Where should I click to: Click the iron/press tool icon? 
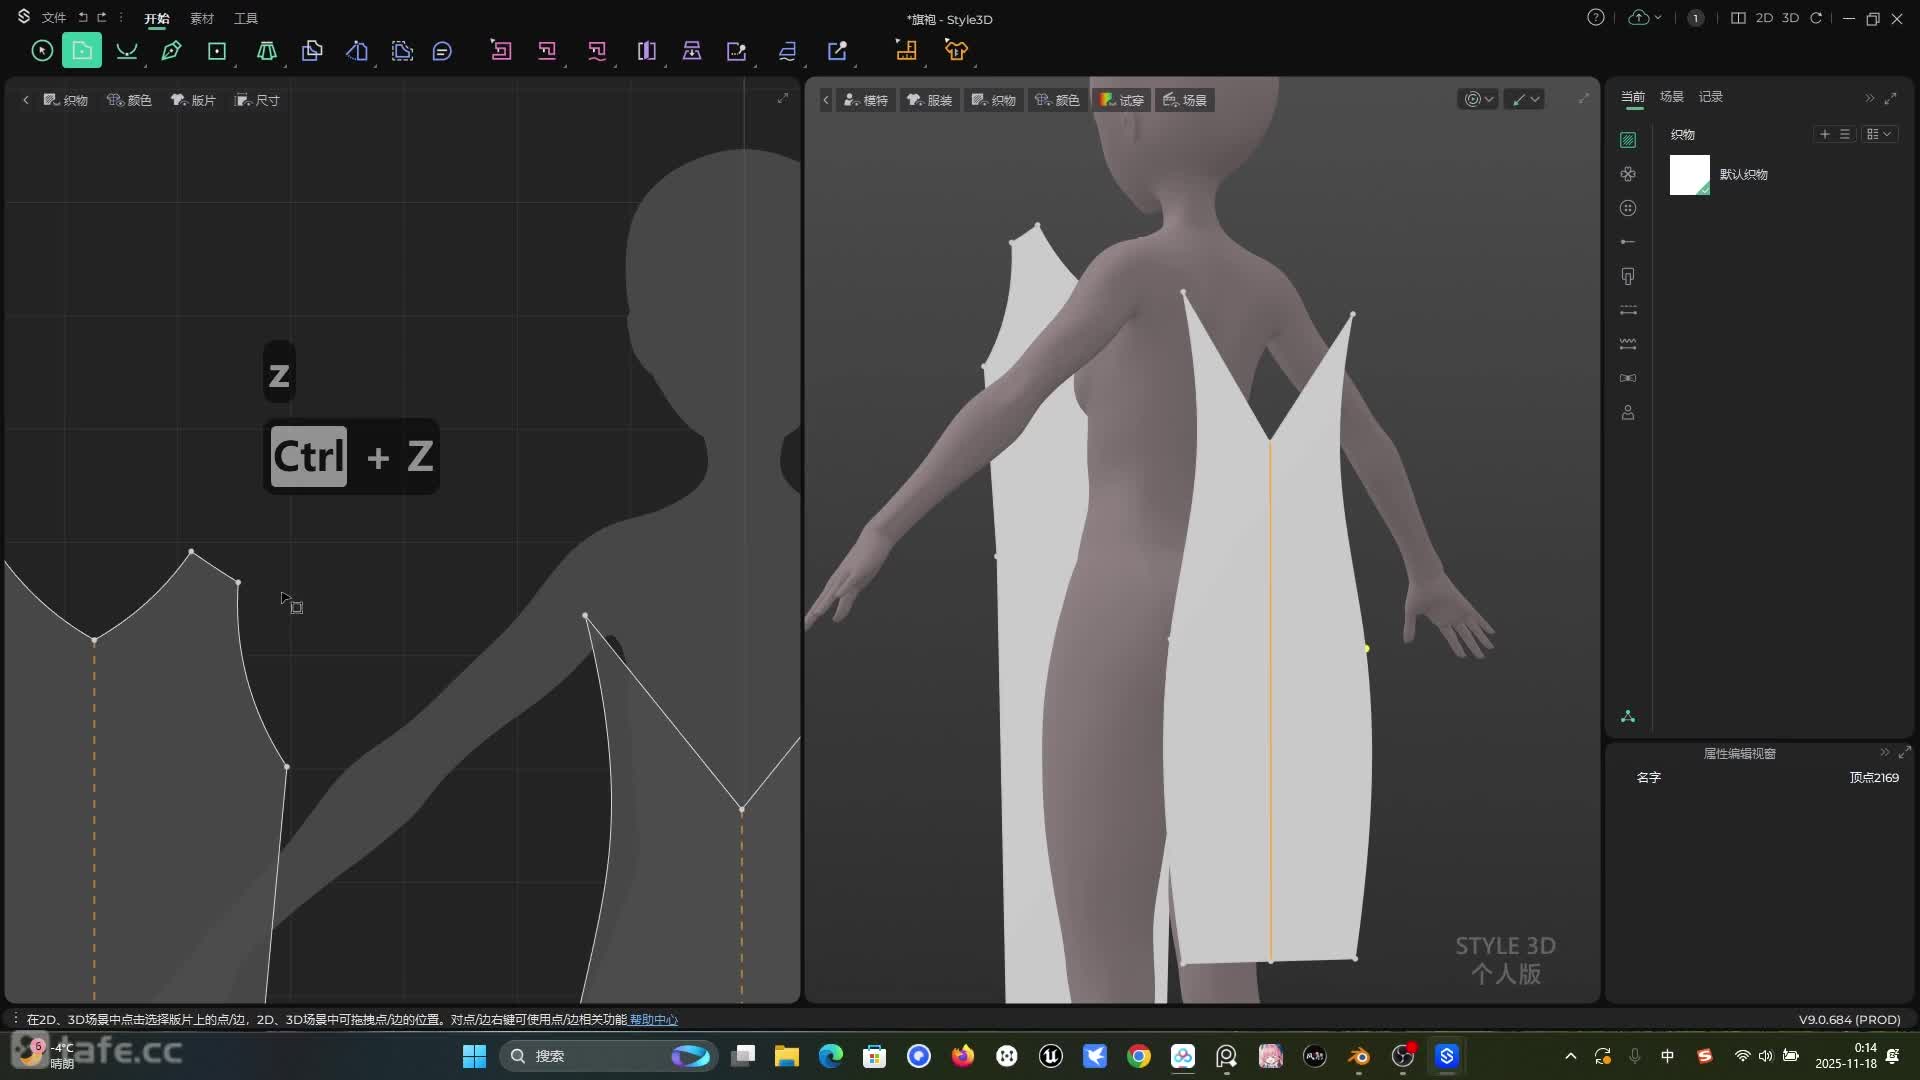click(787, 50)
